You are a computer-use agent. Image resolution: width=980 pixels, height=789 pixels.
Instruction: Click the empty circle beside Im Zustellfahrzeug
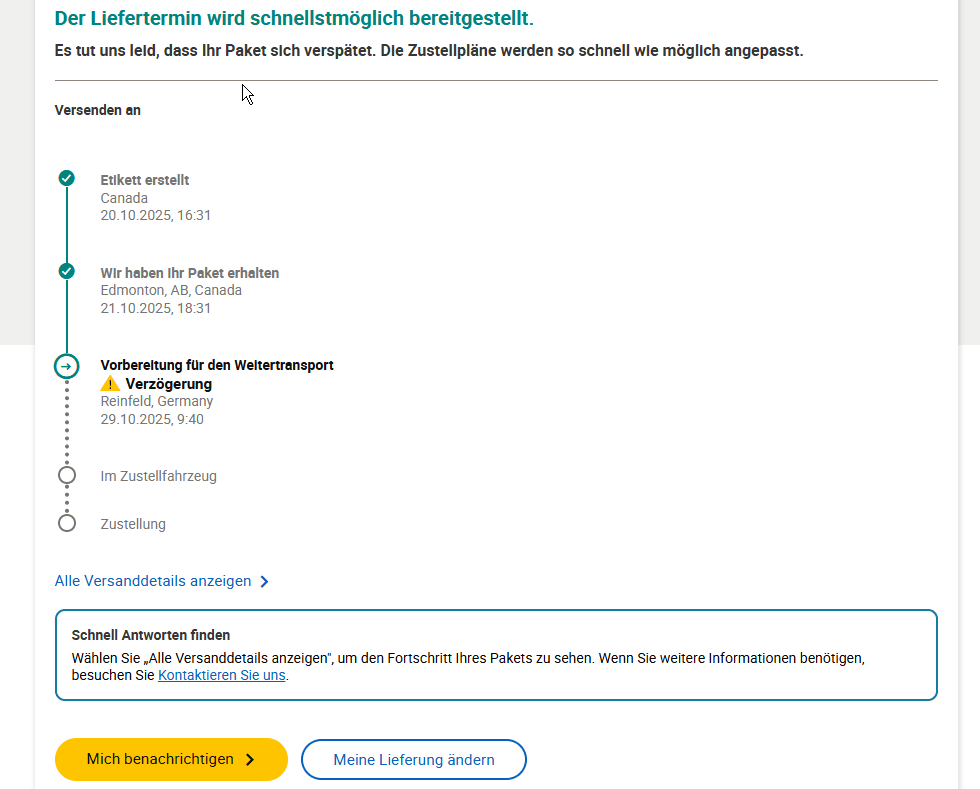[66, 476]
